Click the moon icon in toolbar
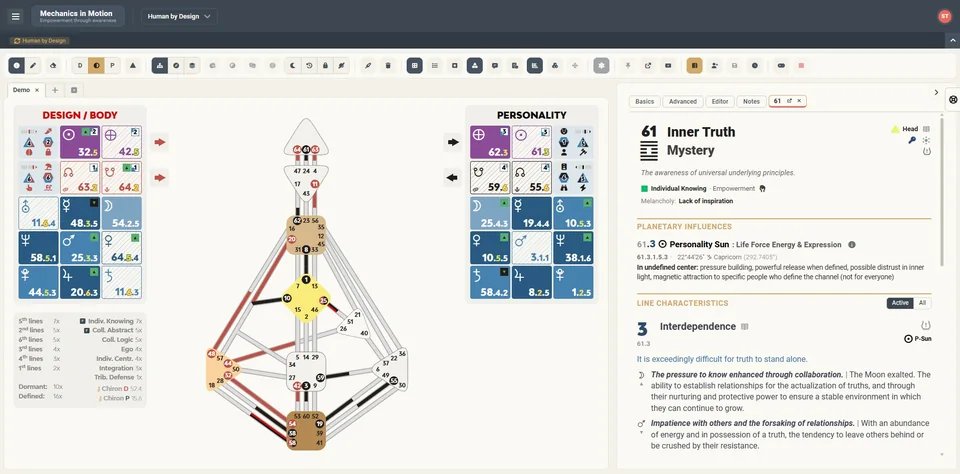 point(293,66)
